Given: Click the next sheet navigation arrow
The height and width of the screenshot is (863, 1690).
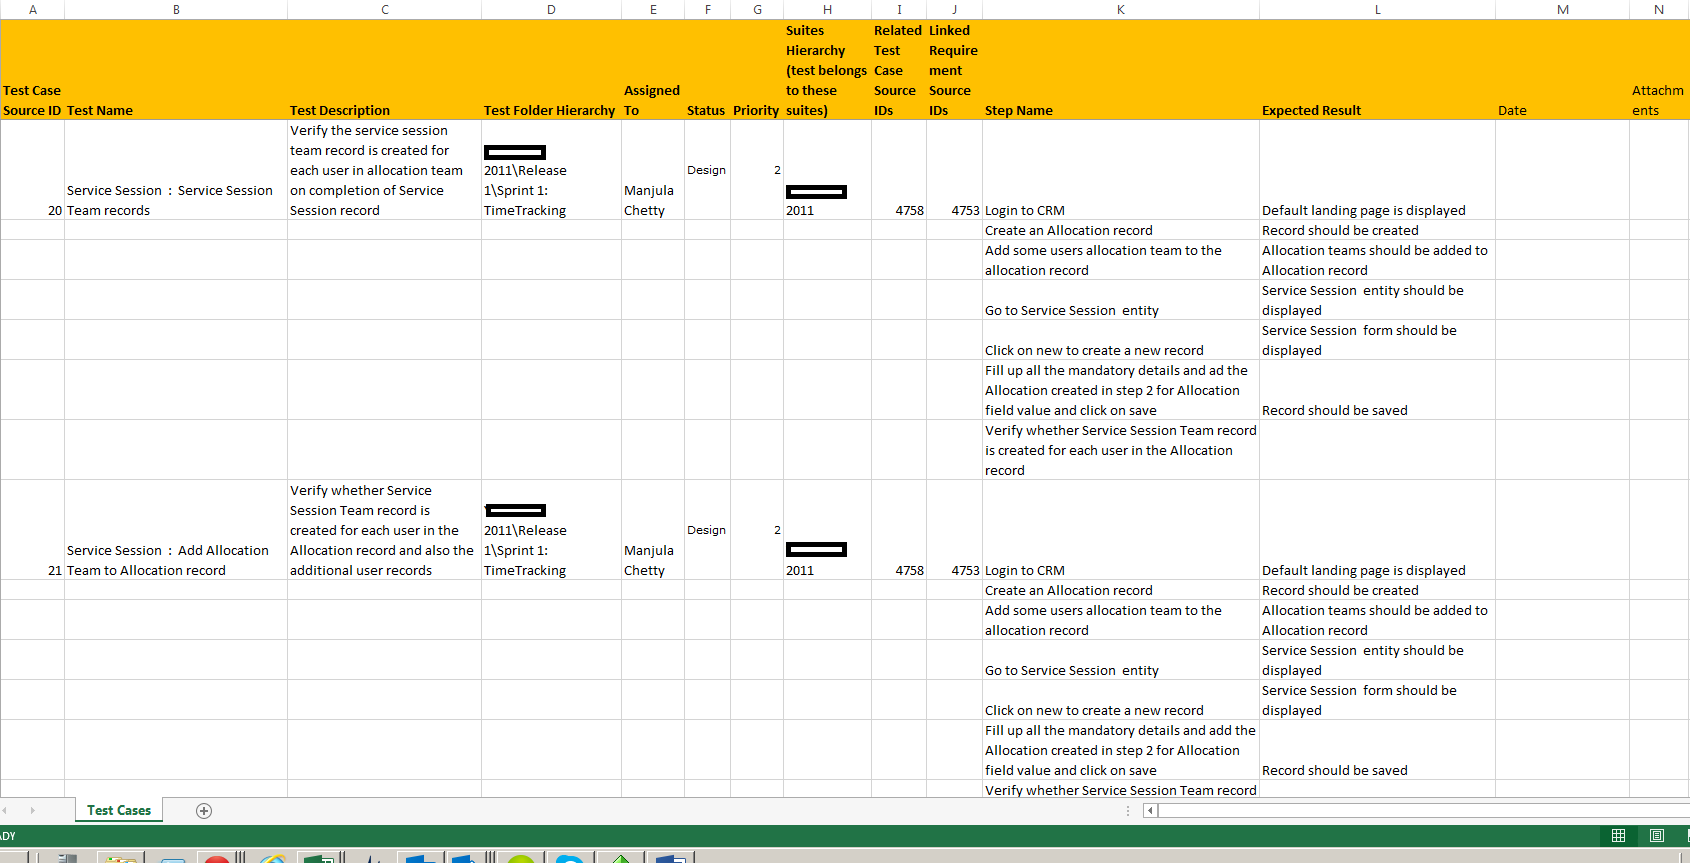Looking at the screenshot, I should pos(32,811).
